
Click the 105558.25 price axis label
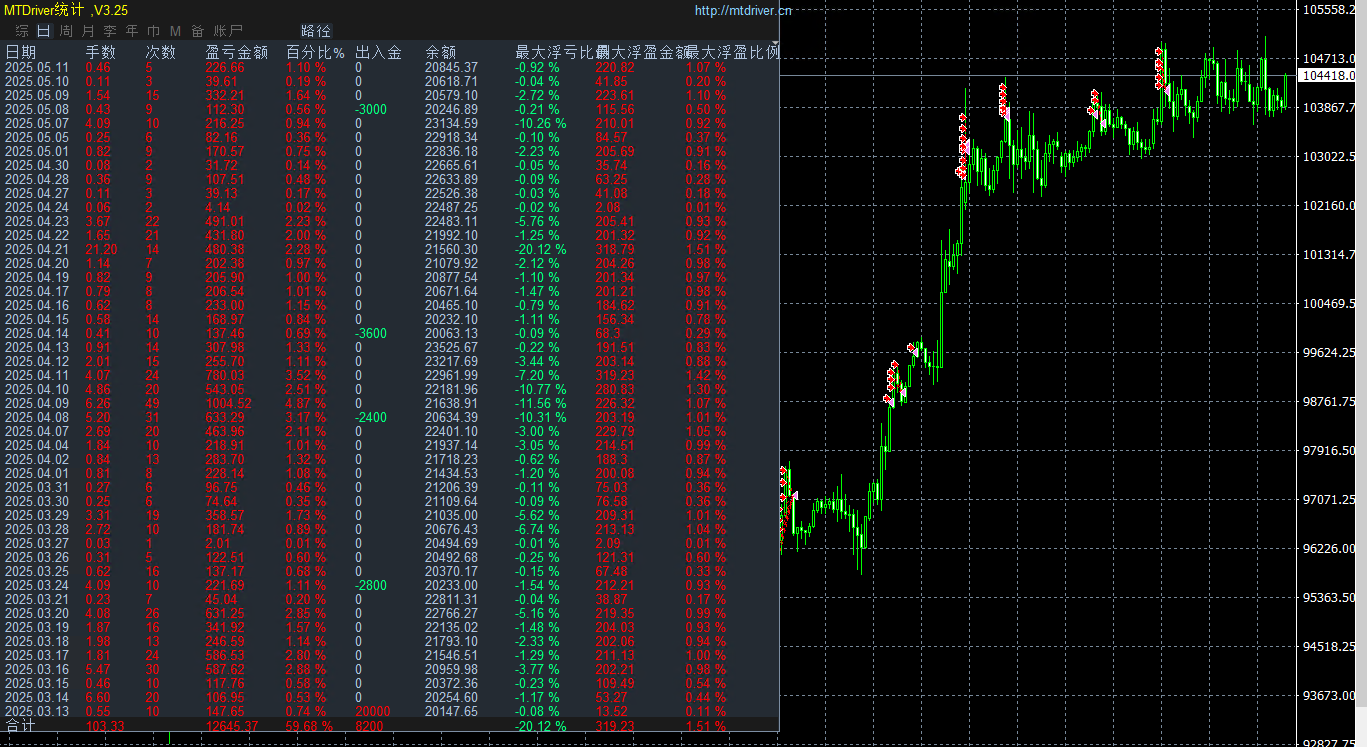coord(1330,9)
